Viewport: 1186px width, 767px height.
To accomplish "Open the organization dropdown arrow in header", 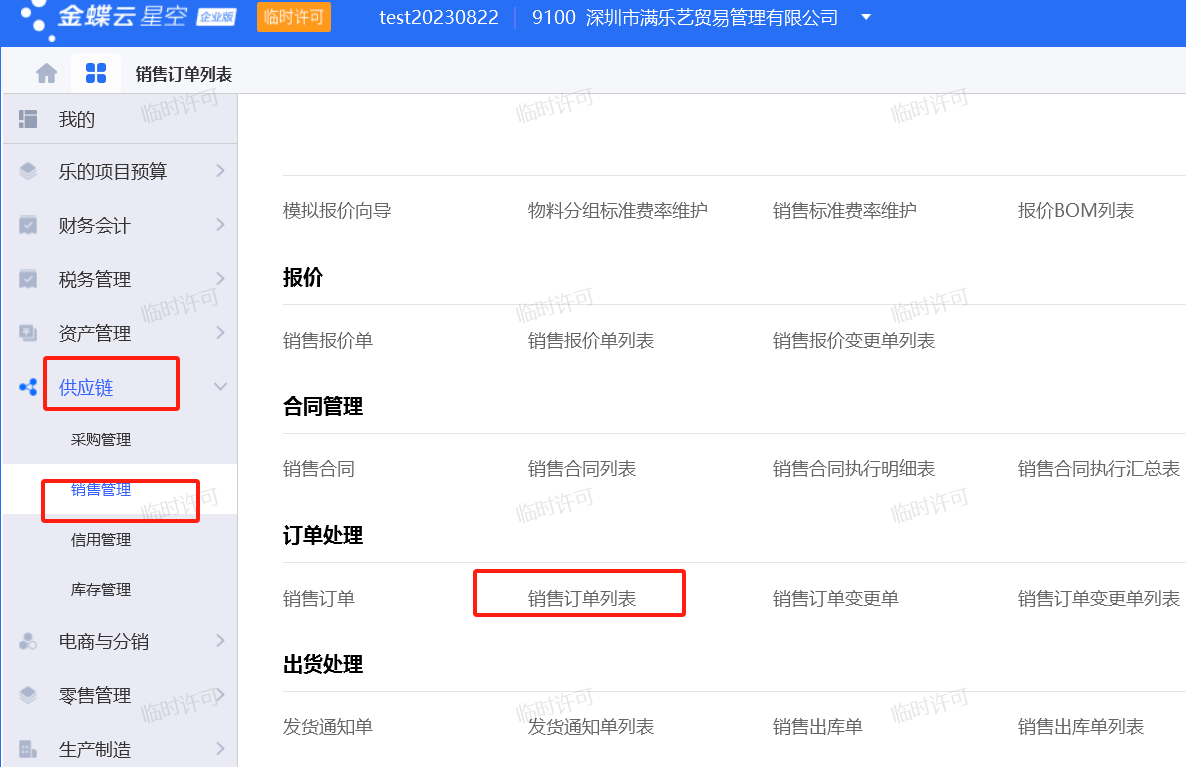I will [866, 18].
